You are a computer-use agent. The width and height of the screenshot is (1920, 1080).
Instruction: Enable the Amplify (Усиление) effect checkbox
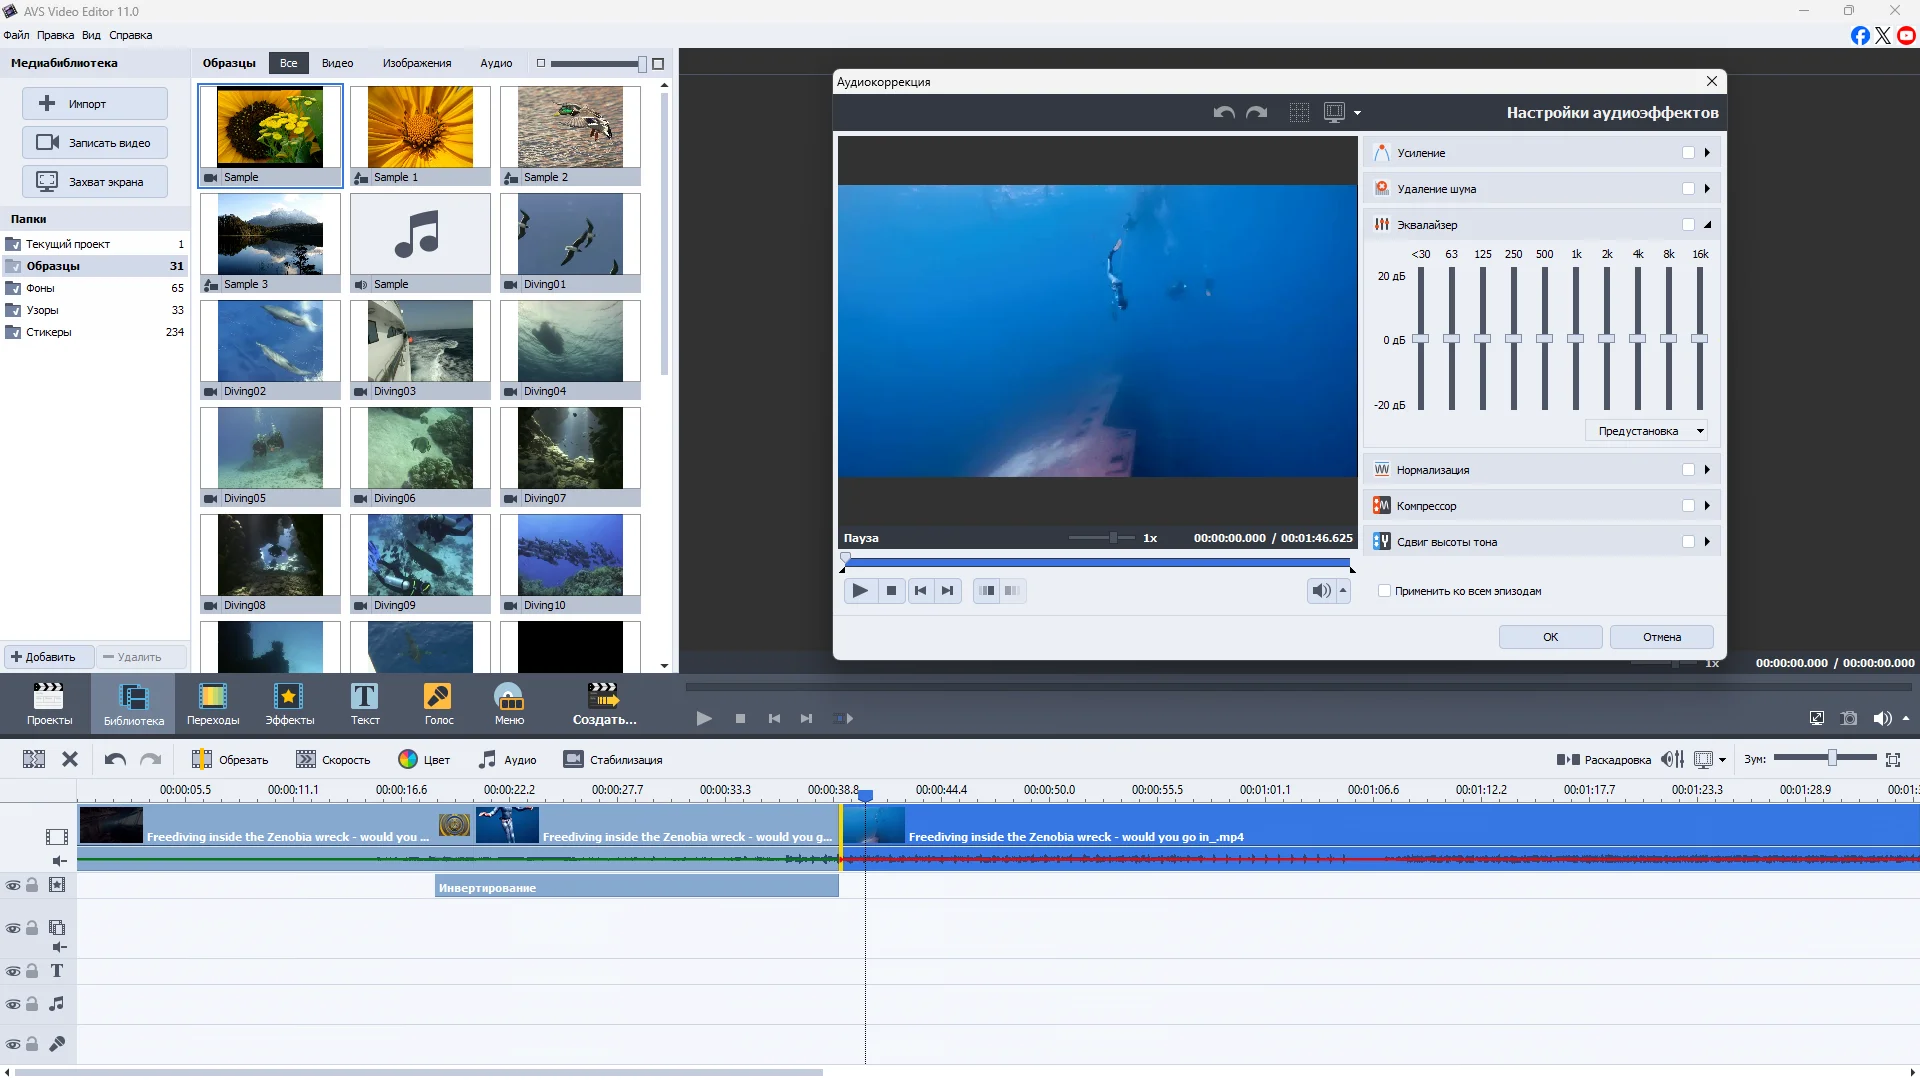pyautogui.click(x=1688, y=153)
